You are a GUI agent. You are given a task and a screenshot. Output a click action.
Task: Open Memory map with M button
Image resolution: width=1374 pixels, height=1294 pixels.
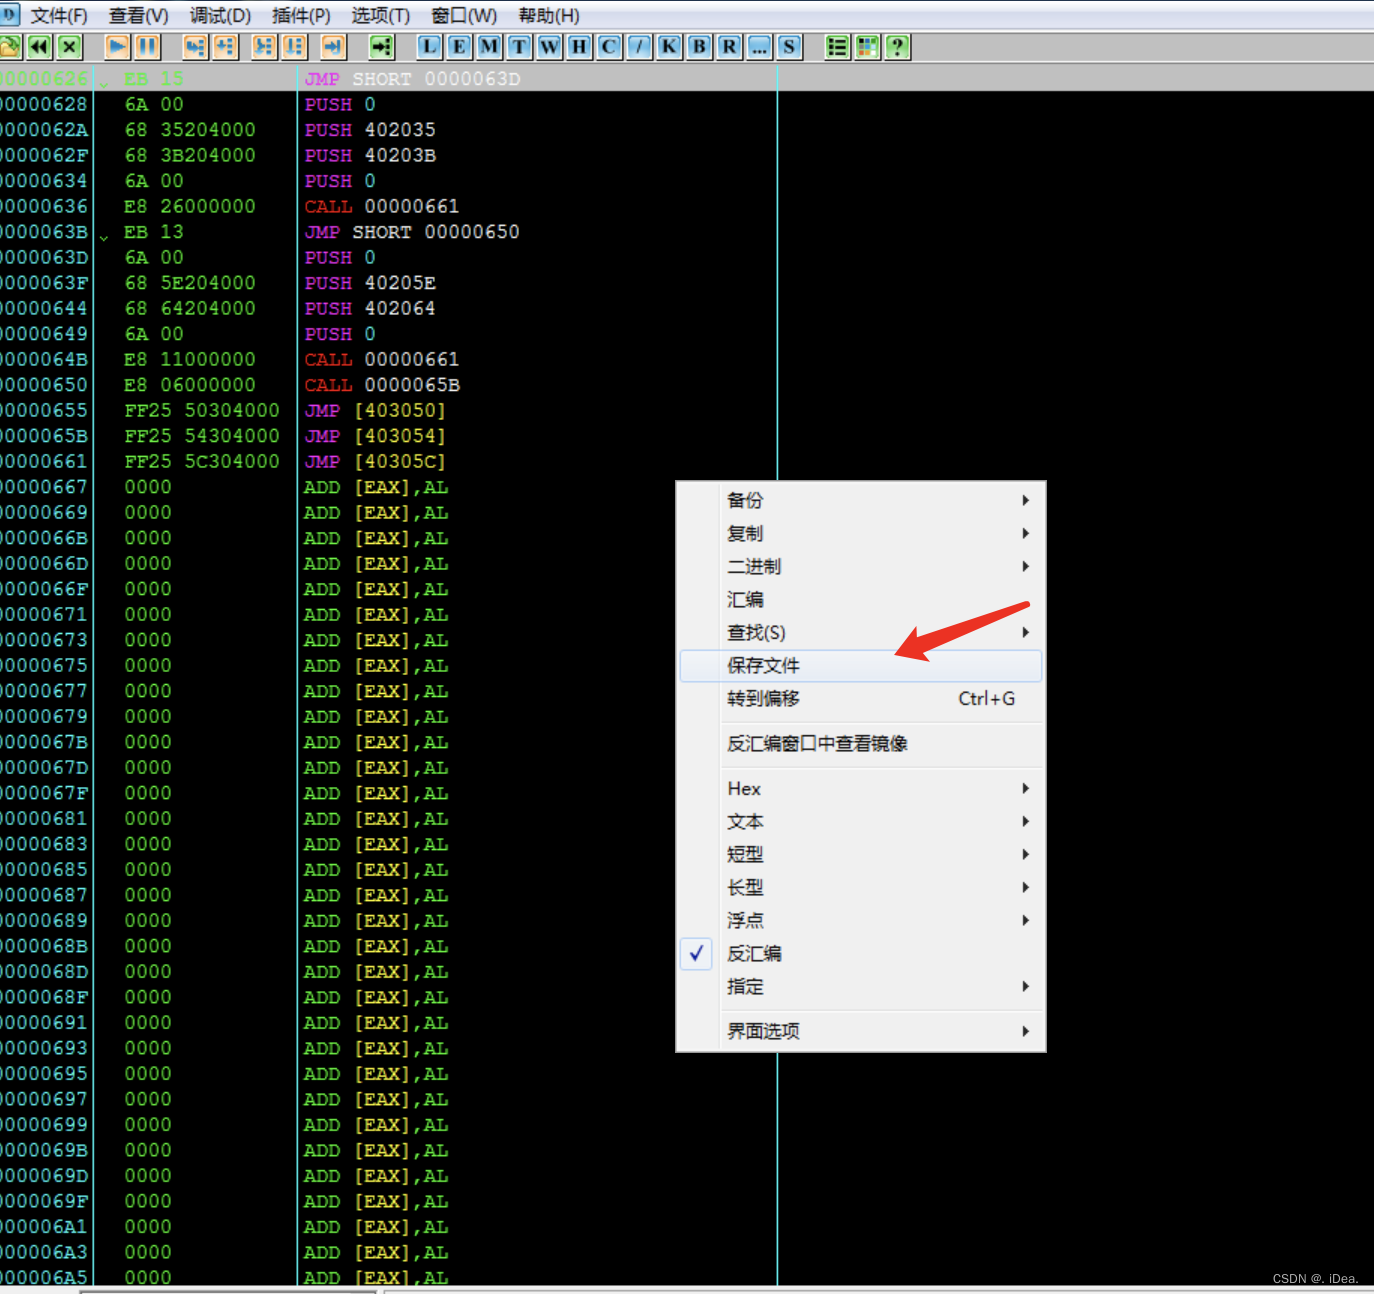[489, 46]
